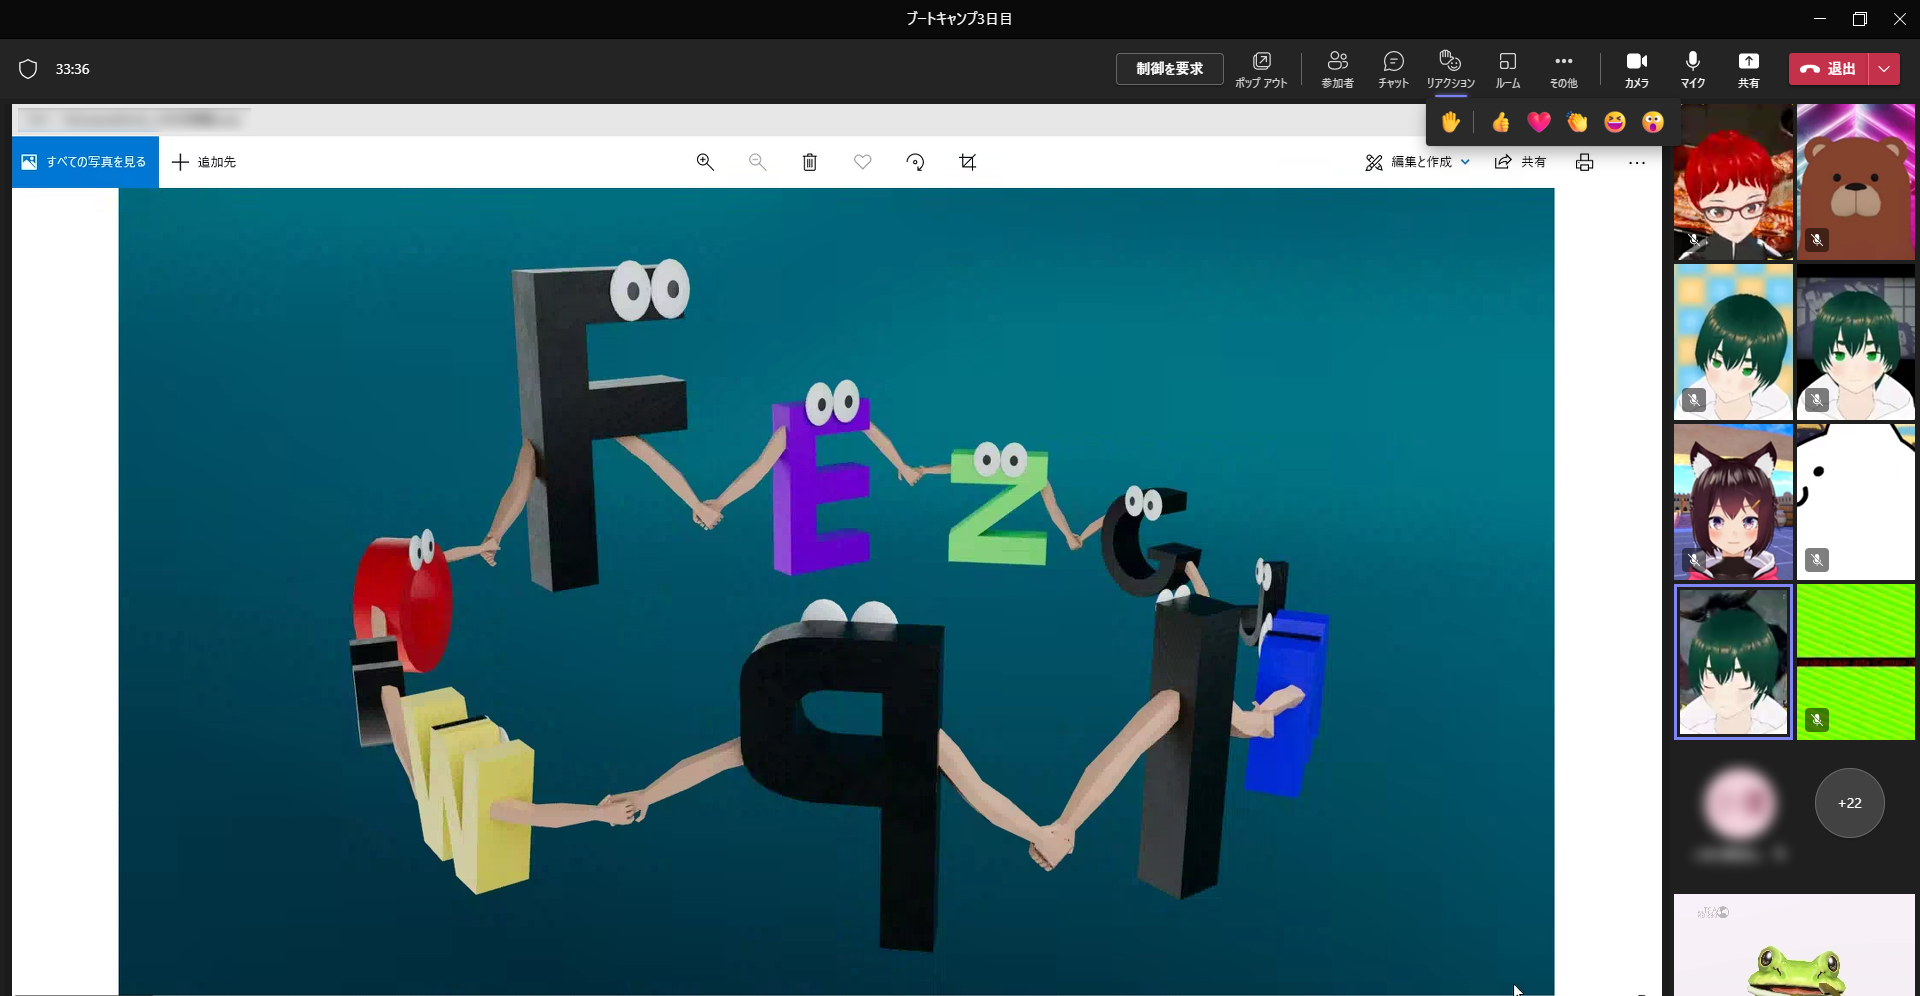Open the ポップアウト pop out view
The width and height of the screenshot is (1920, 996).
pos(1261,70)
